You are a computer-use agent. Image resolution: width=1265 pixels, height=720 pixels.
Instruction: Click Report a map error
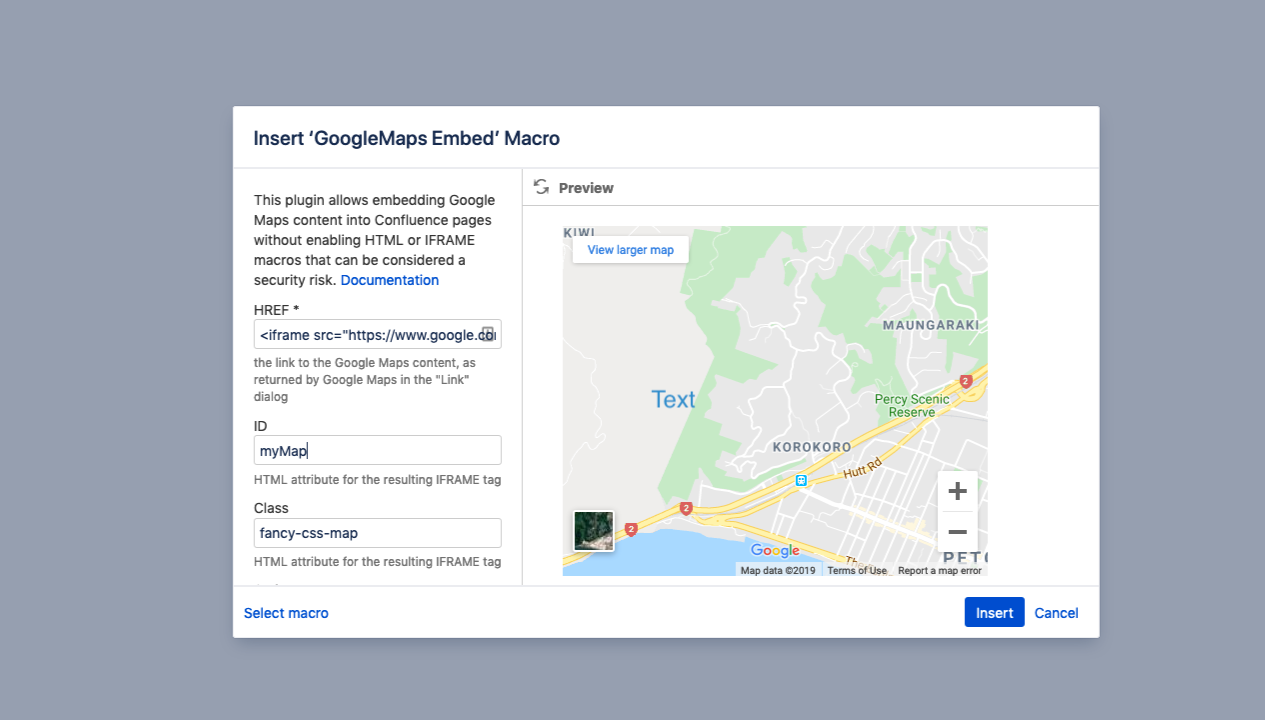tap(939, 571)
